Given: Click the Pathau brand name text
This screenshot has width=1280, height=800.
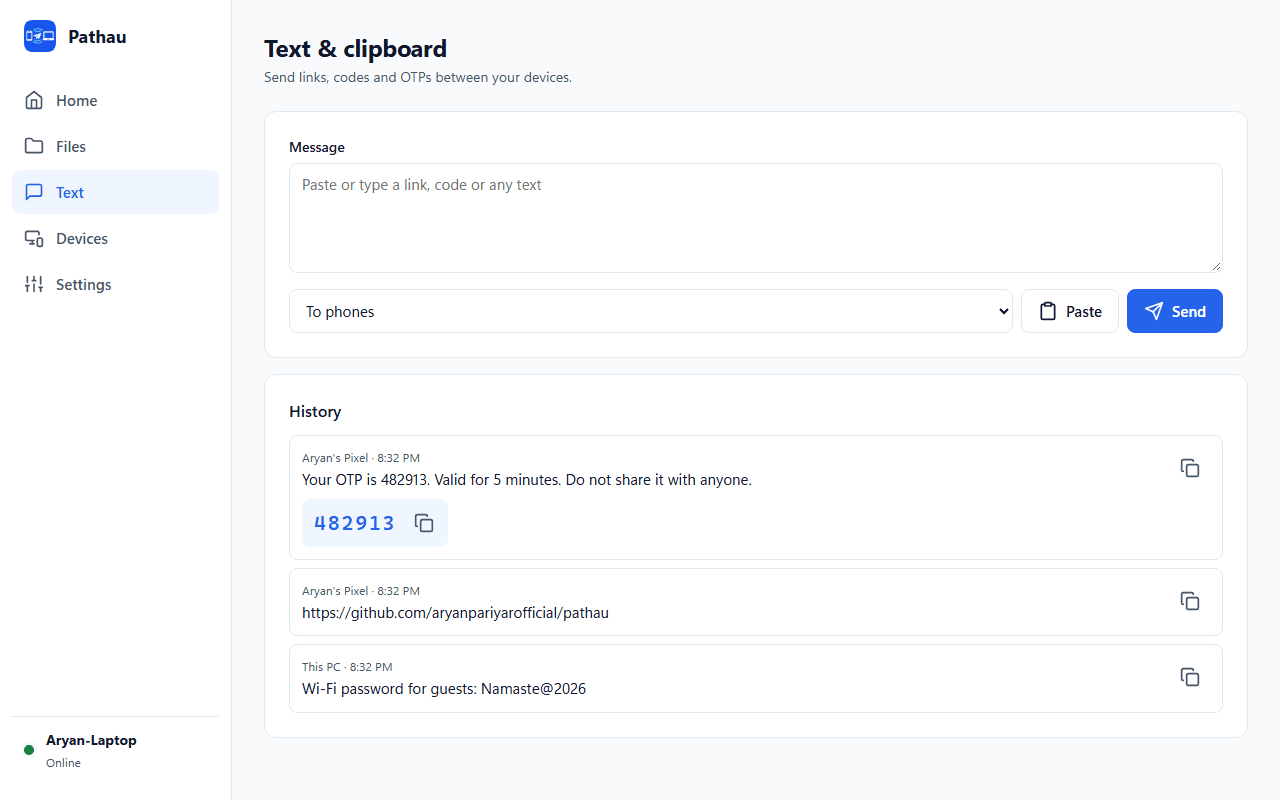Looking at the screenshot, I should pyautogui.click(x=97, y=37).
